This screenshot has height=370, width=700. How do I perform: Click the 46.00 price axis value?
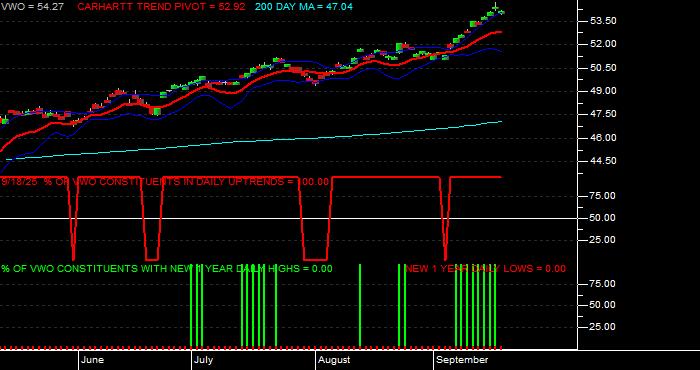tap(603, 138)
